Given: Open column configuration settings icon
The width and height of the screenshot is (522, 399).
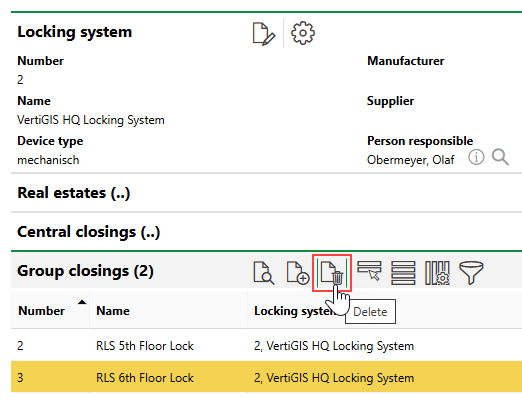Looking at the screenshot, I should [x=437, y=273].
